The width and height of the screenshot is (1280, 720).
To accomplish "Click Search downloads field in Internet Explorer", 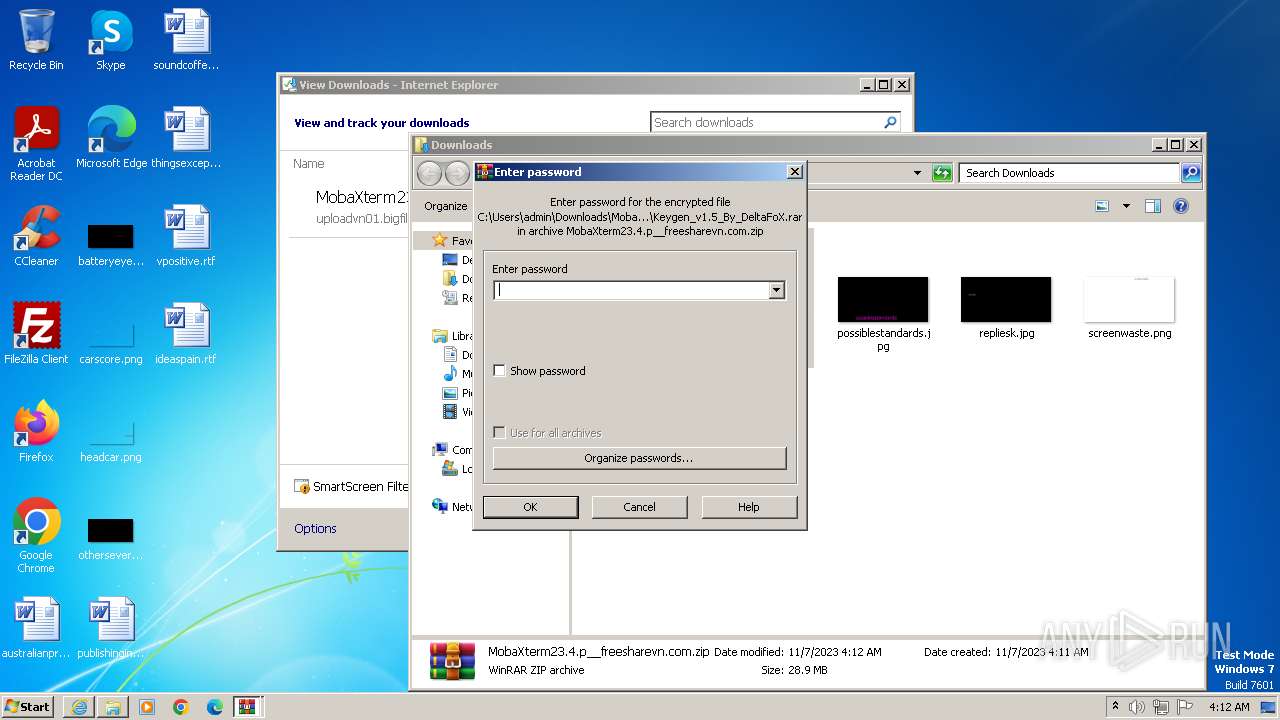I will (766, 122).
